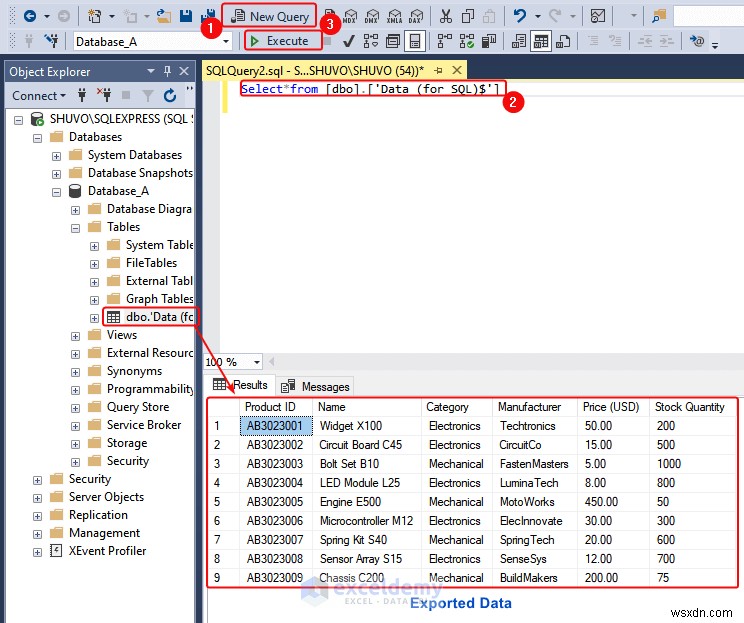Viewport: 744px width, 623px height.
Task: Open the Query Options icon
Action: click(393, 41)
